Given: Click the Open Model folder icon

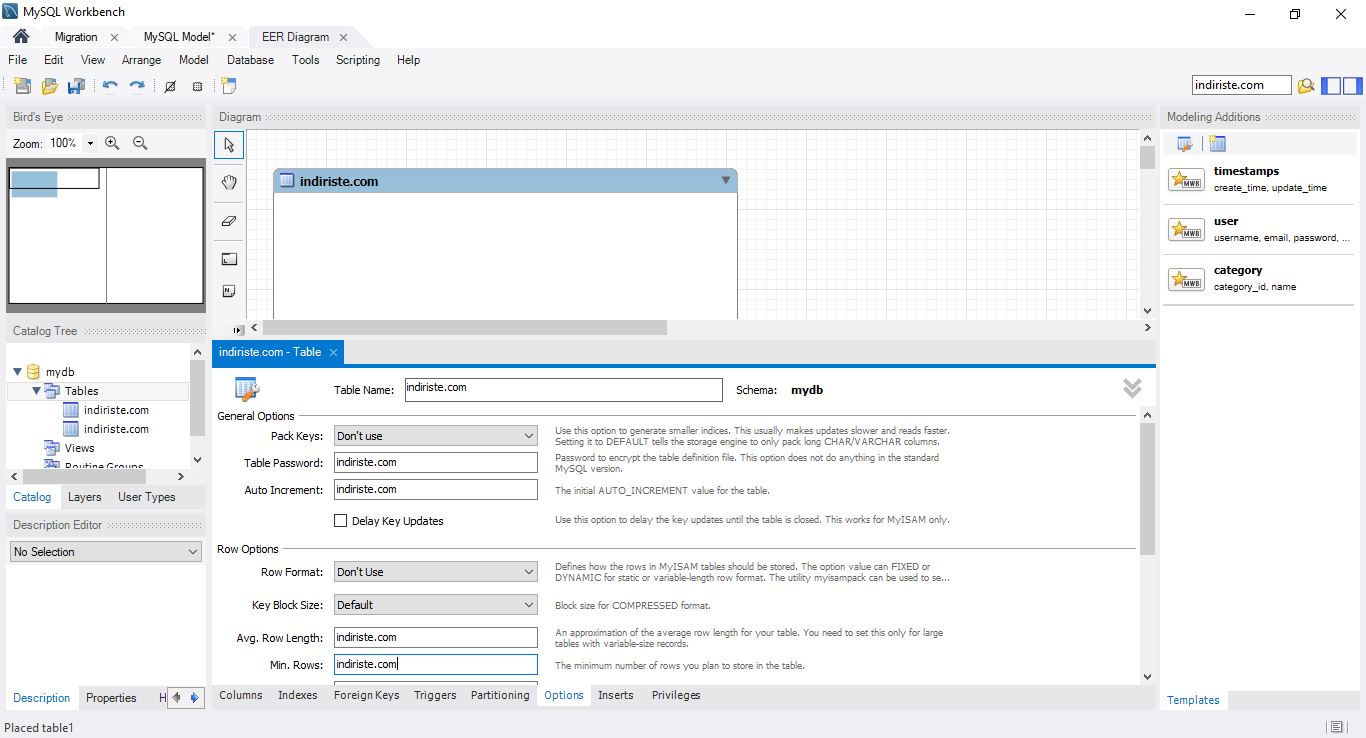Looking at the screenshot, I should coord(49,86).
